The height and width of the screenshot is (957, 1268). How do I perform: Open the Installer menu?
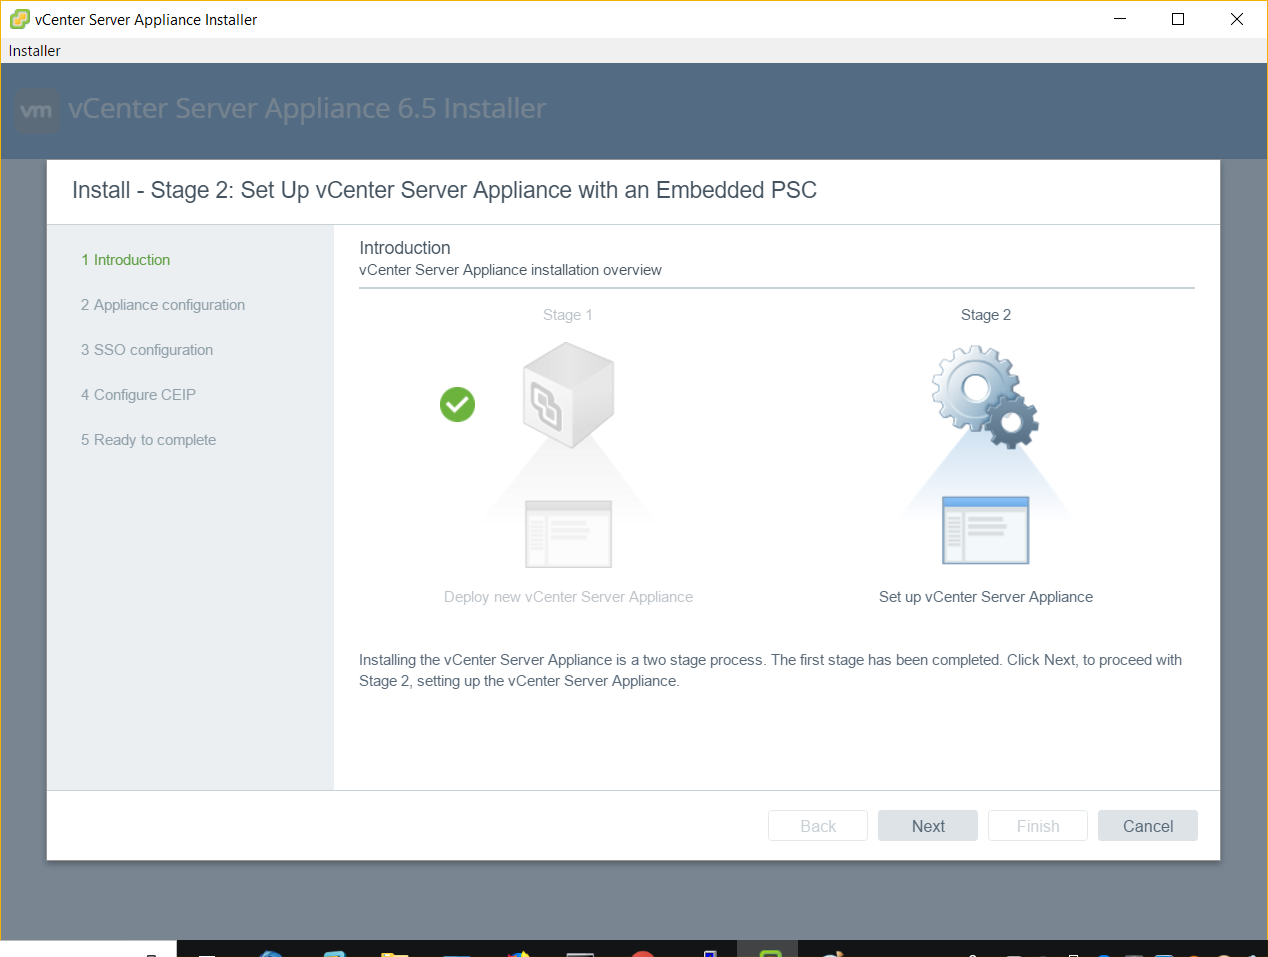pyautogui.click(x=35, y=51)
